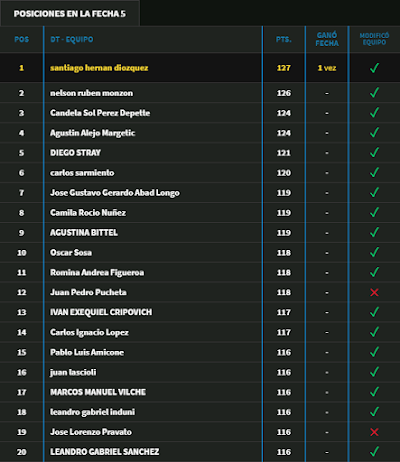
Task: Select DIEGO STRAY name
Action: [x=75, y=153]
